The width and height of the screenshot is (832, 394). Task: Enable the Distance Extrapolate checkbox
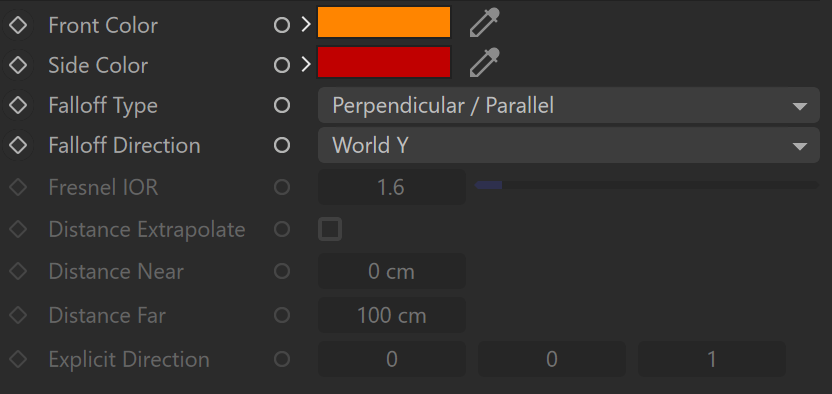coord(330,230)
